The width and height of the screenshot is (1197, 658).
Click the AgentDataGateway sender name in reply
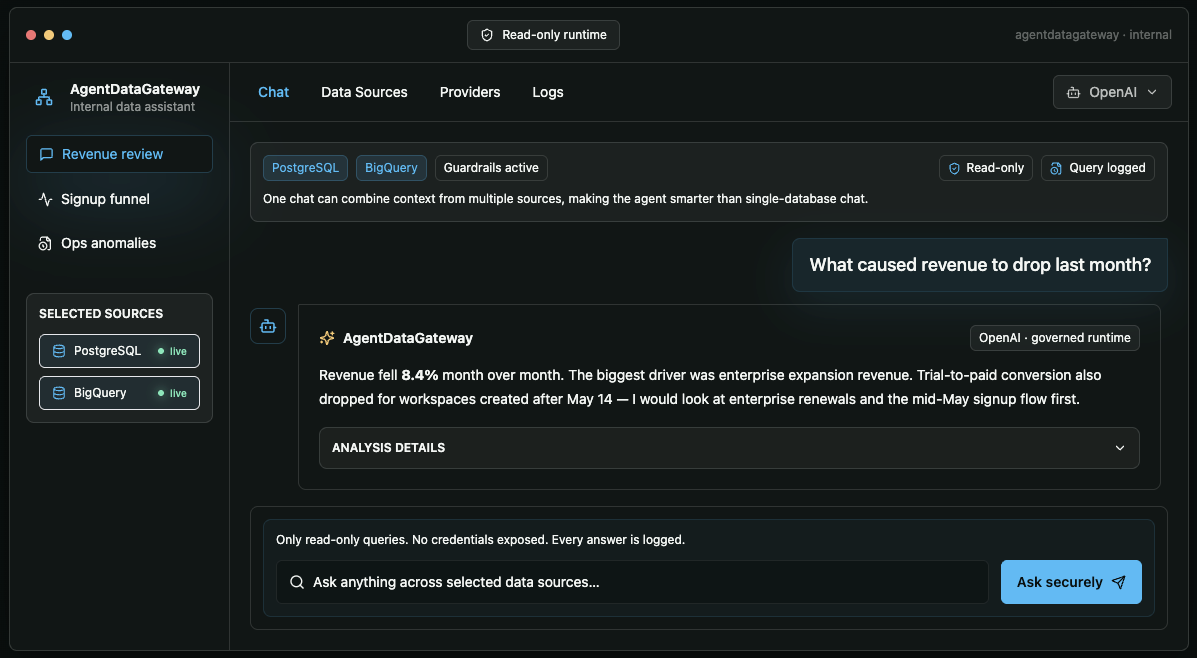coord(408,338)
